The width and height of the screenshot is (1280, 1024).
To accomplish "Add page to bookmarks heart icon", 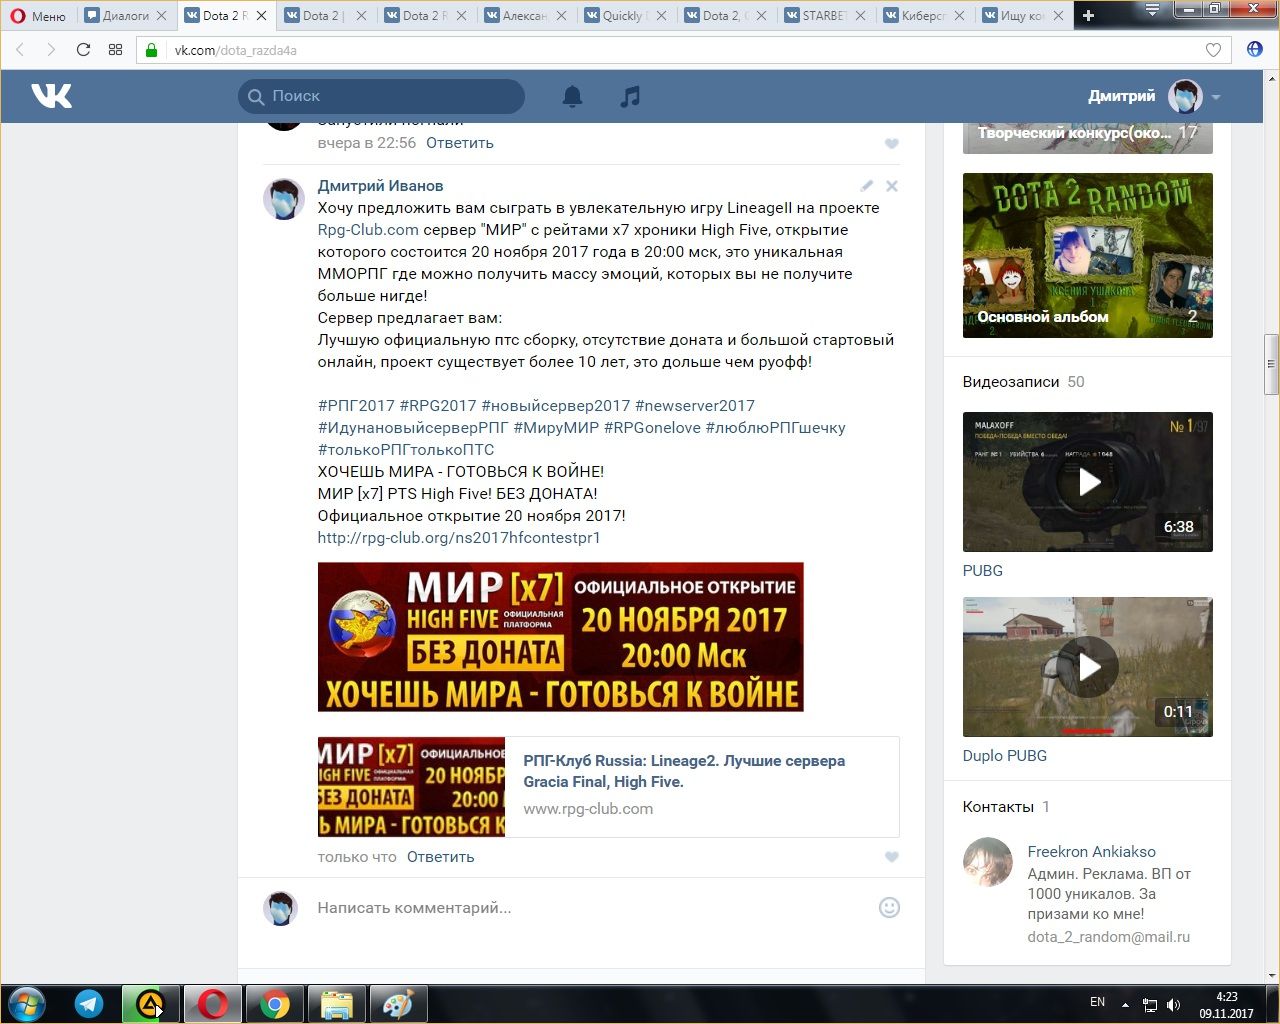I will [x=1213, y=50].
